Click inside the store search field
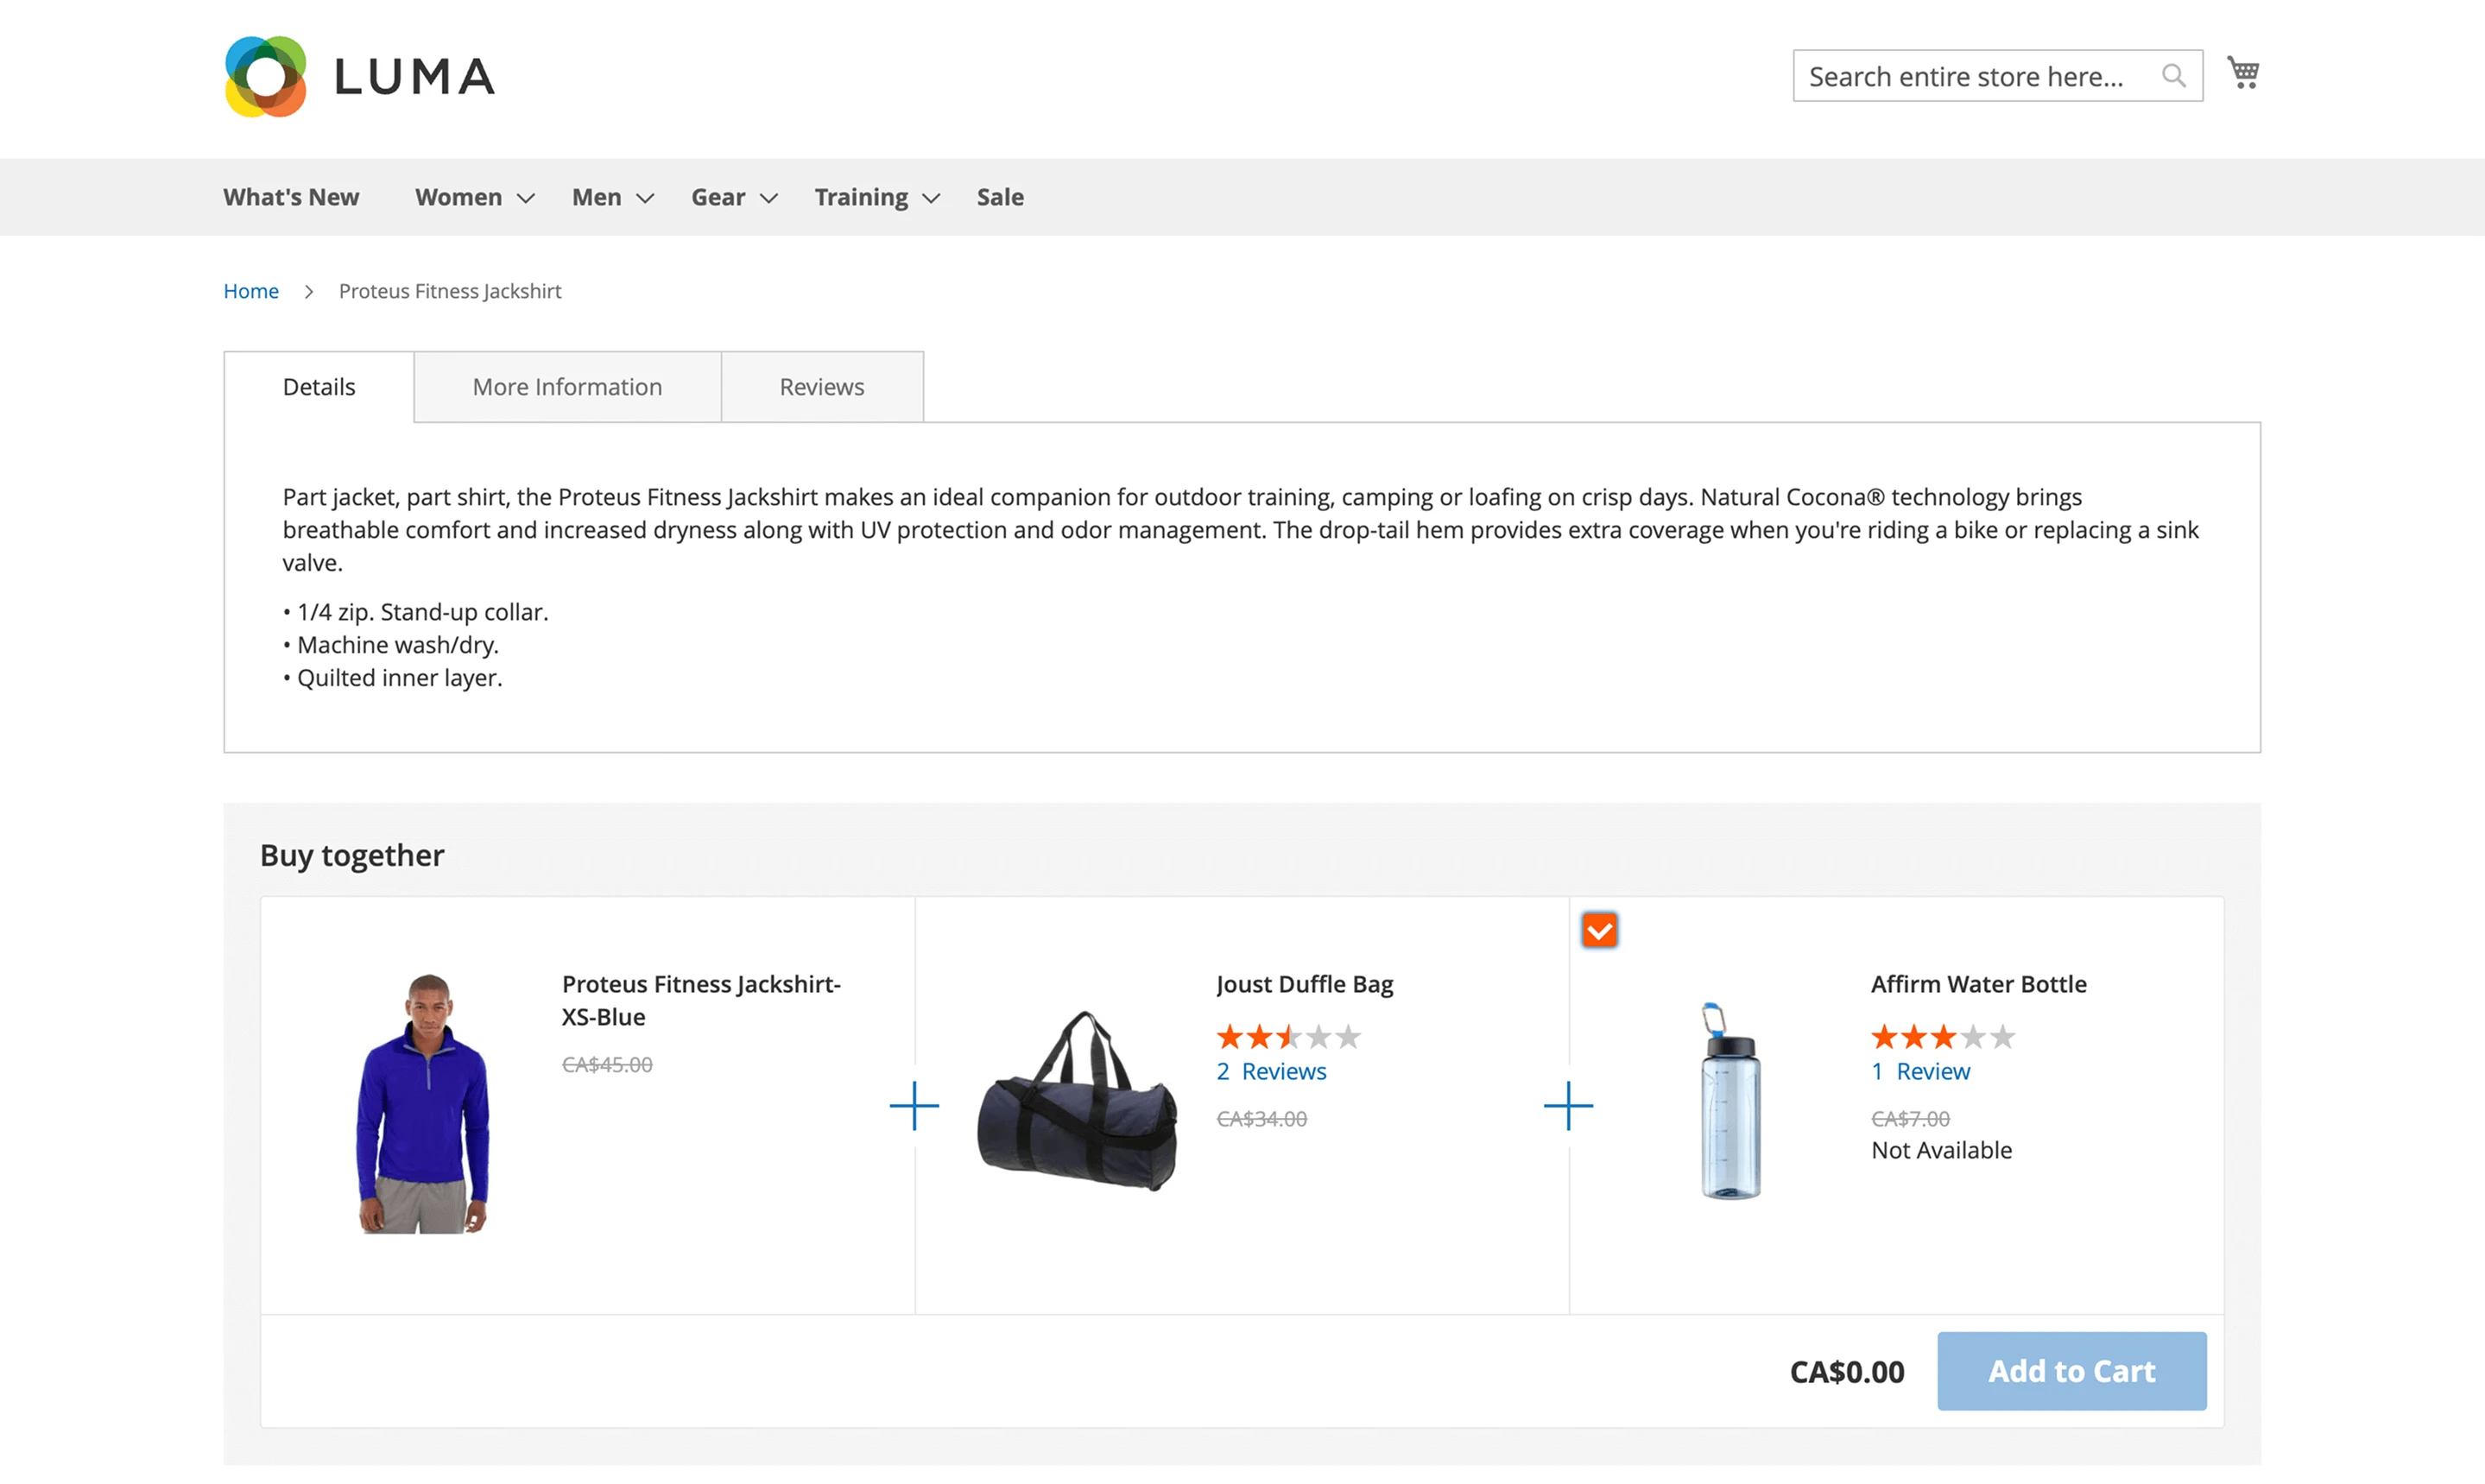Viewport: 2485px width, 1484px height. pyautogui.click(x=1980, y=75)
